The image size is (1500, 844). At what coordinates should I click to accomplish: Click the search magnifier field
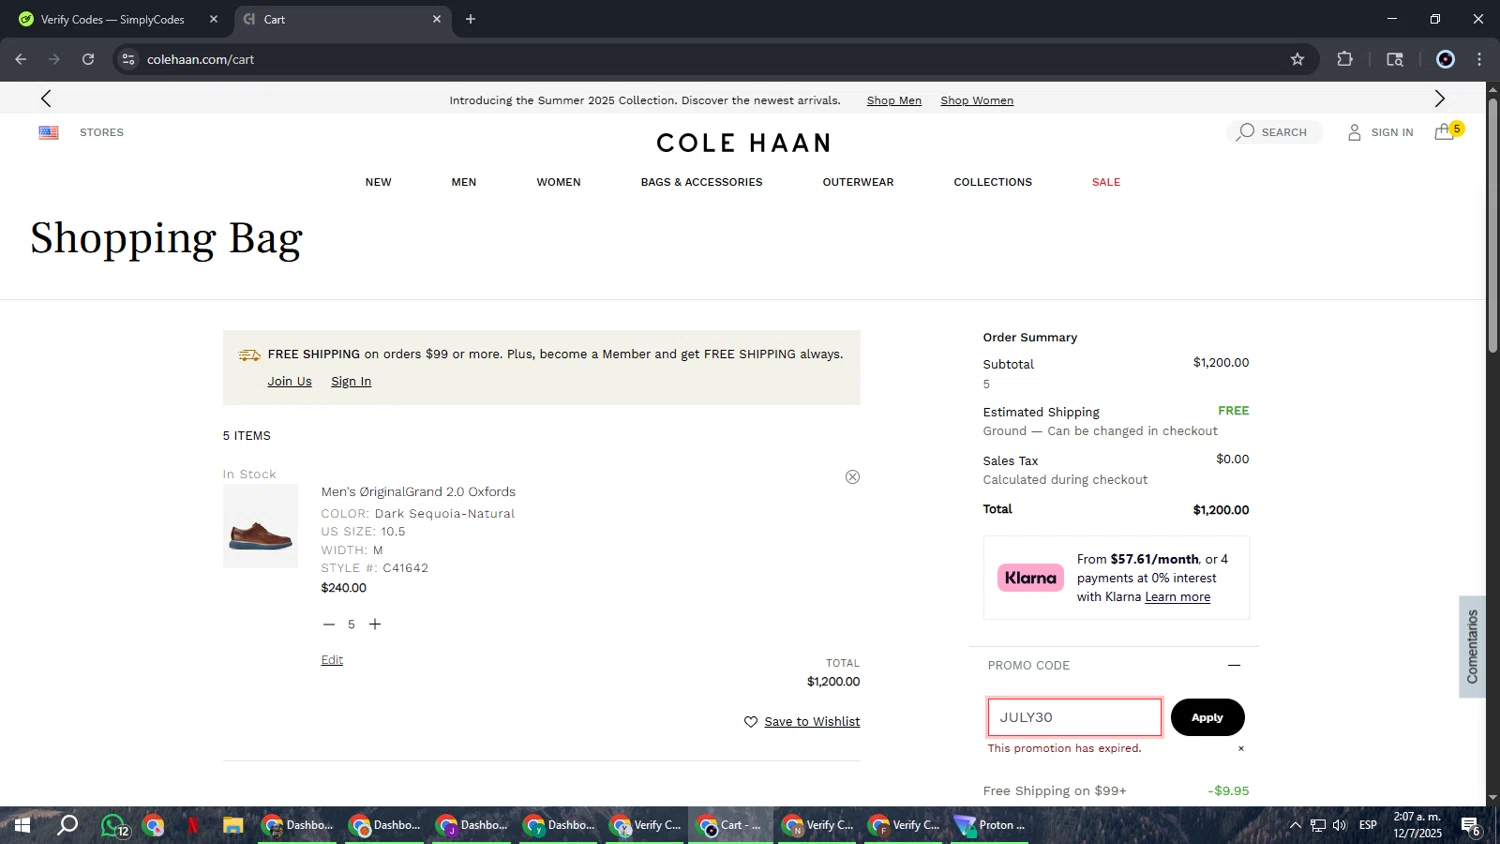[x=1274, y=132]
